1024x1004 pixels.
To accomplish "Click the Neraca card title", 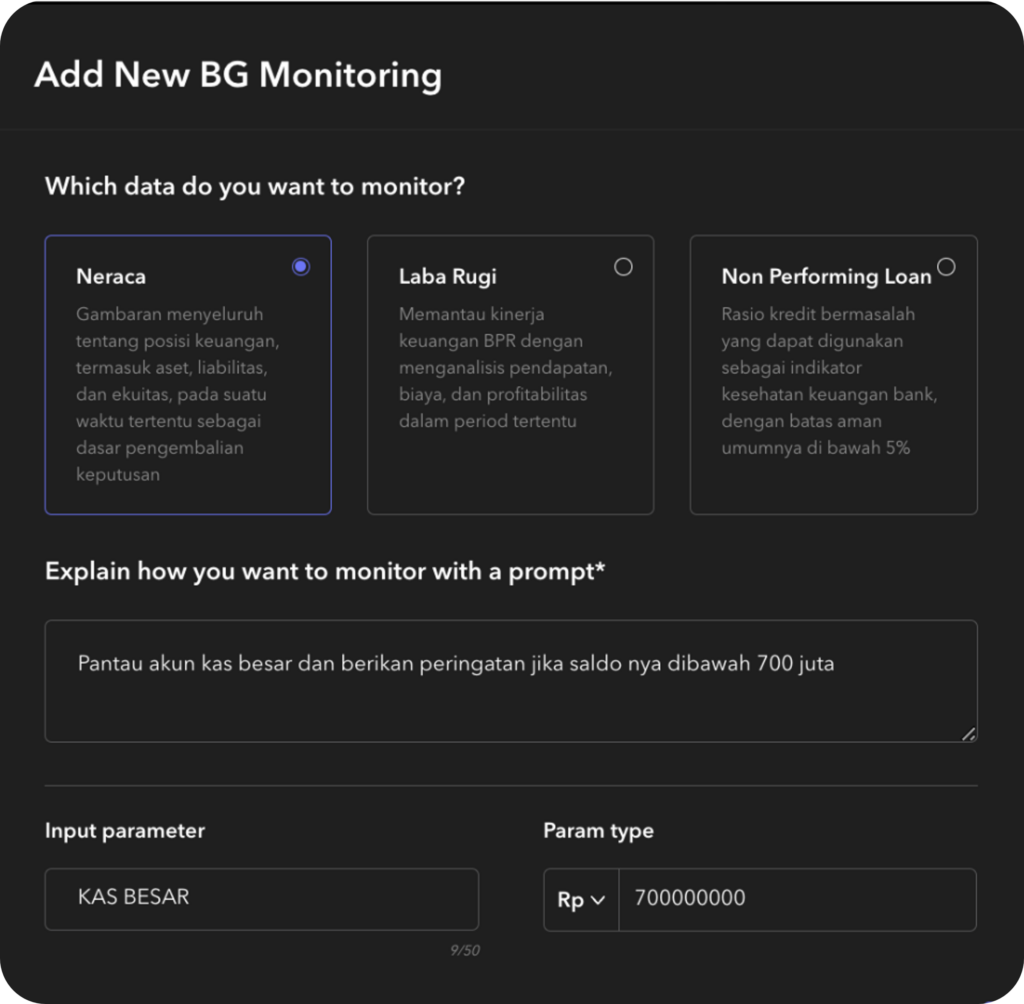I will coord(111,277).
